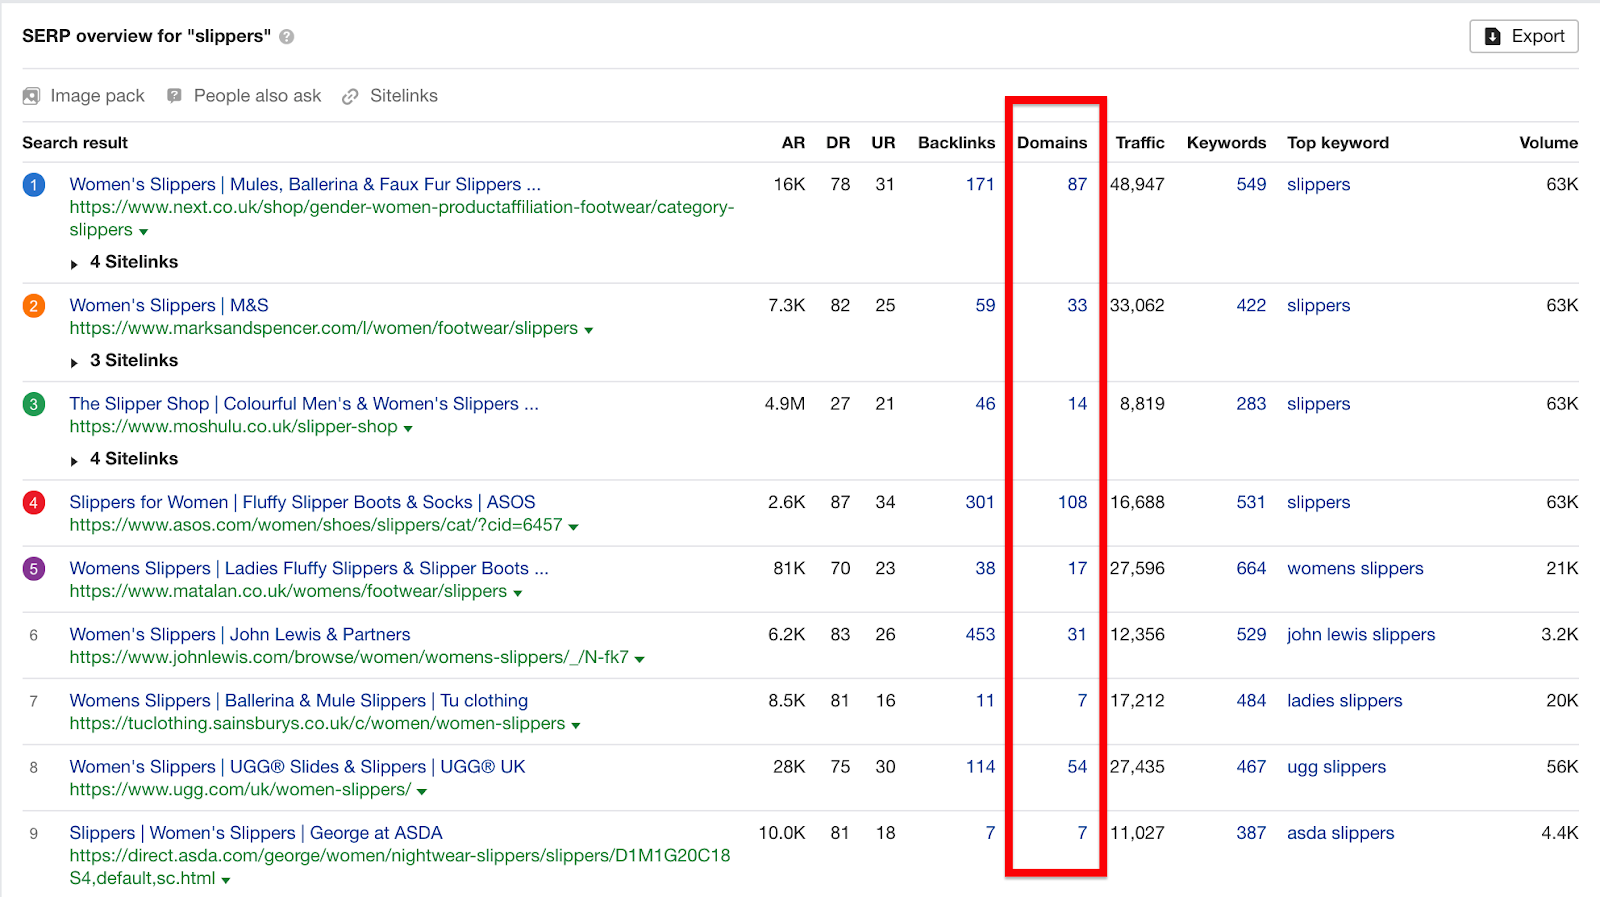This screenshot has width=1600, height=897.
Task: Open the johnlewis.com URL dropdown arrow
Action: coord(640,659)
